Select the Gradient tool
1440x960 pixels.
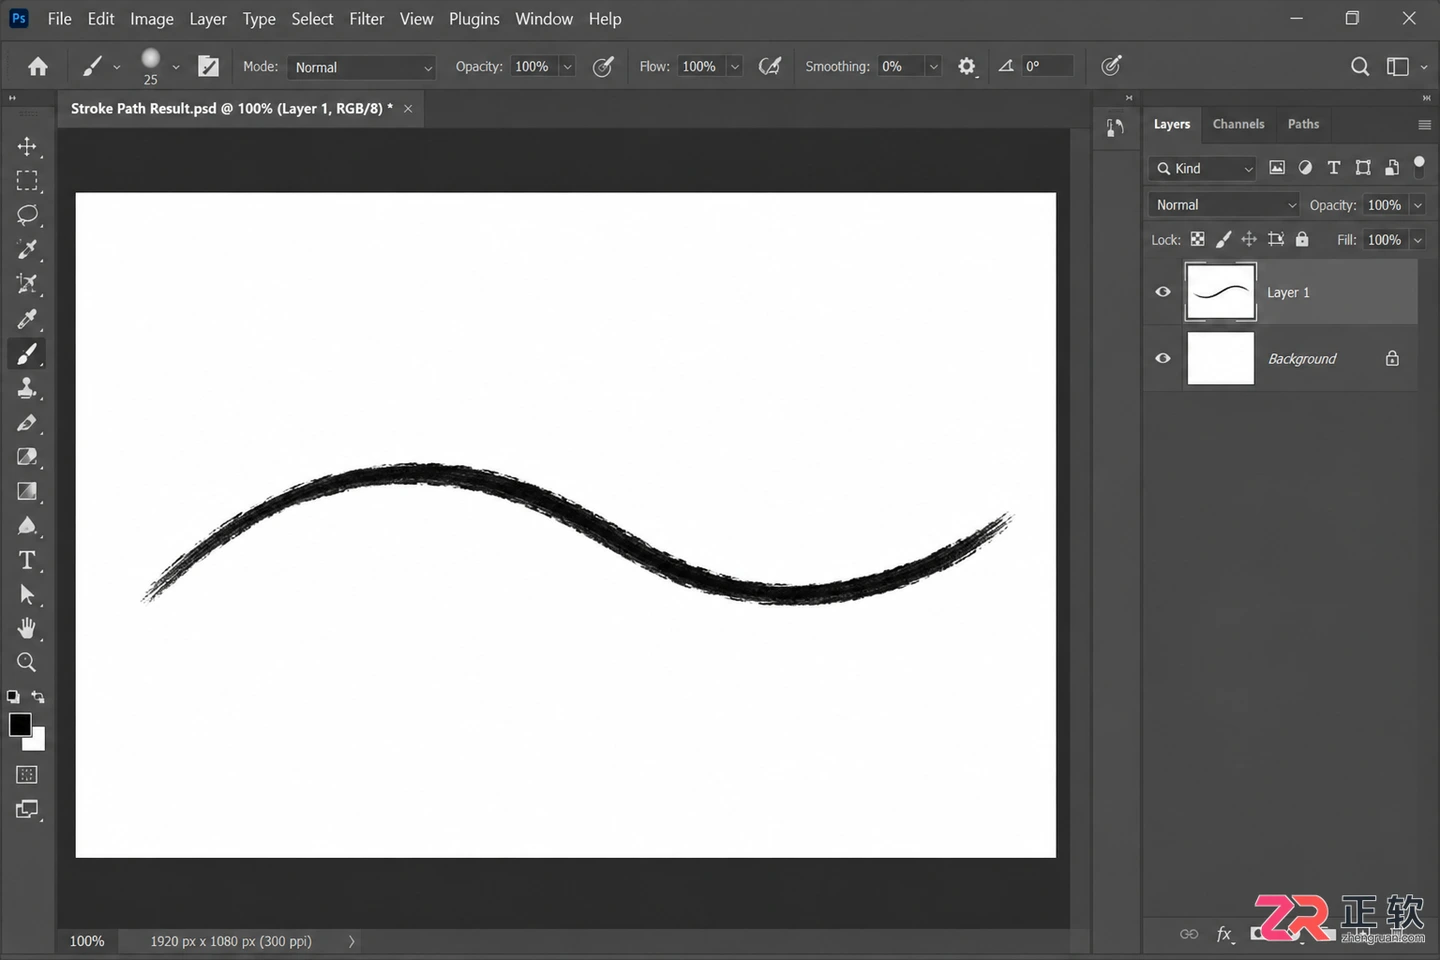pyautogui.click(x=27, y=491)
